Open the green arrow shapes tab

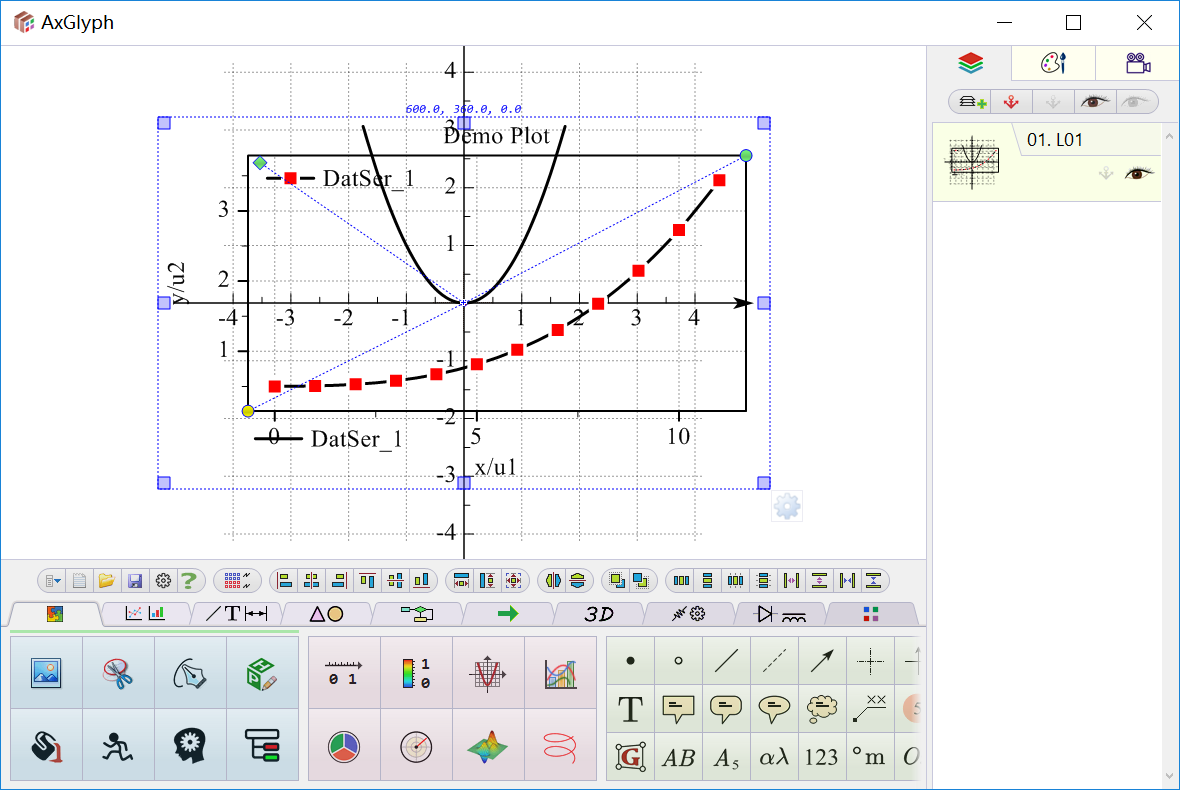tap(508, 614)
